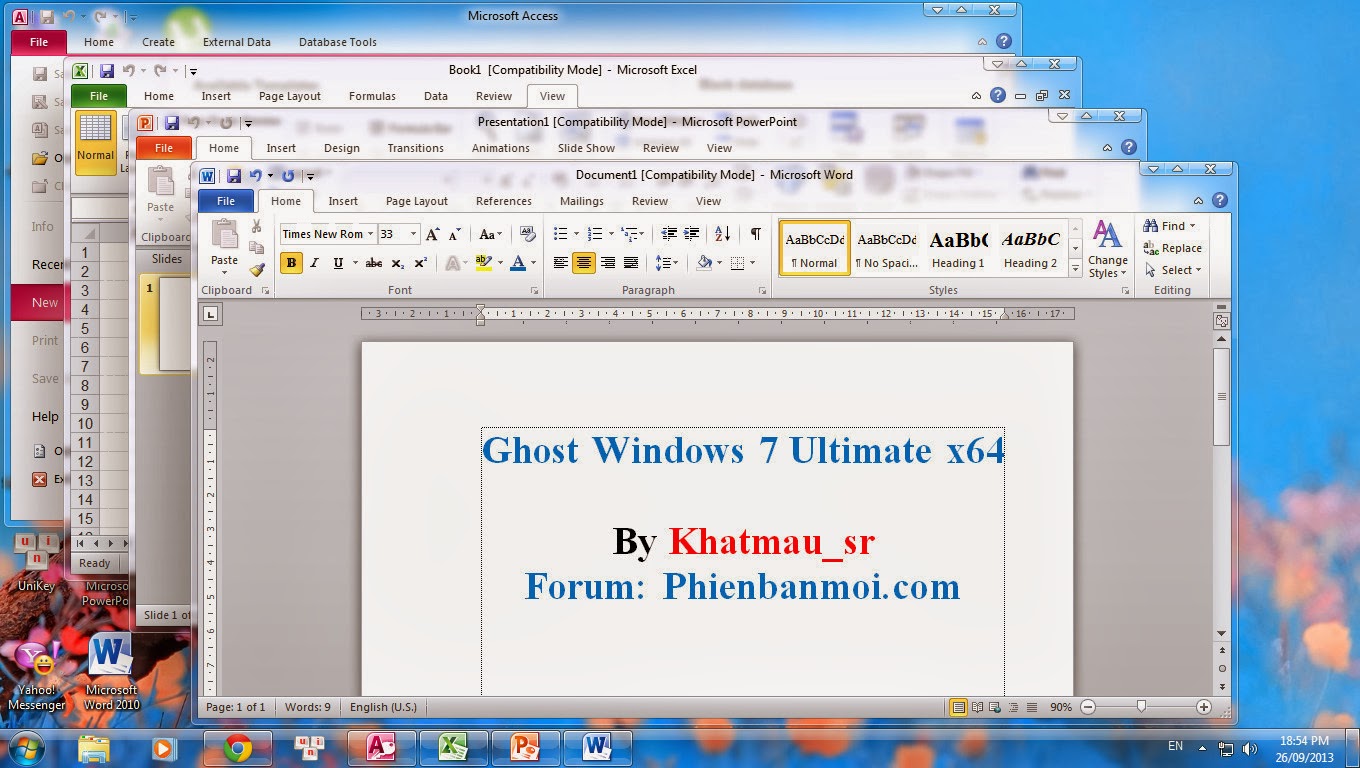Open the Windows Start menu
1360x768 pixels.
(x=27, y=748)
